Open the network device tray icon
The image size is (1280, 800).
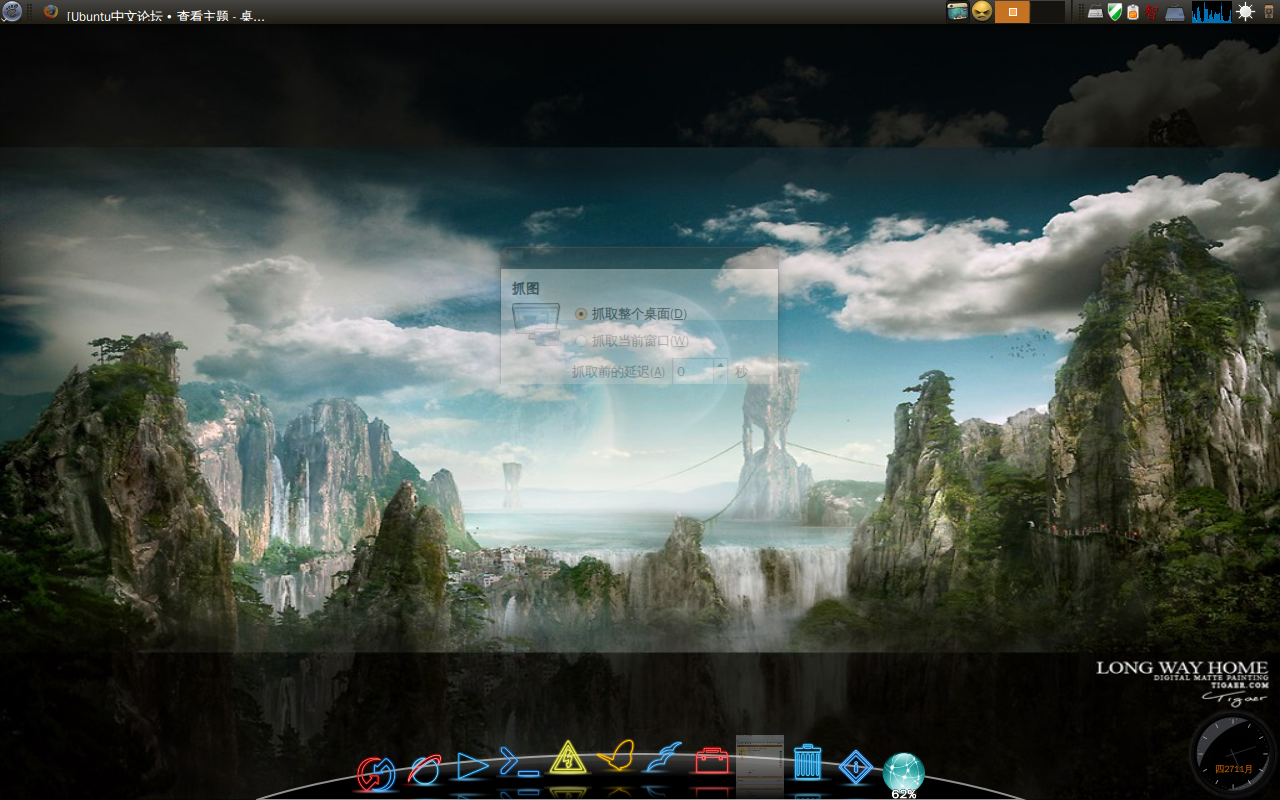(x=1175, y=13)
